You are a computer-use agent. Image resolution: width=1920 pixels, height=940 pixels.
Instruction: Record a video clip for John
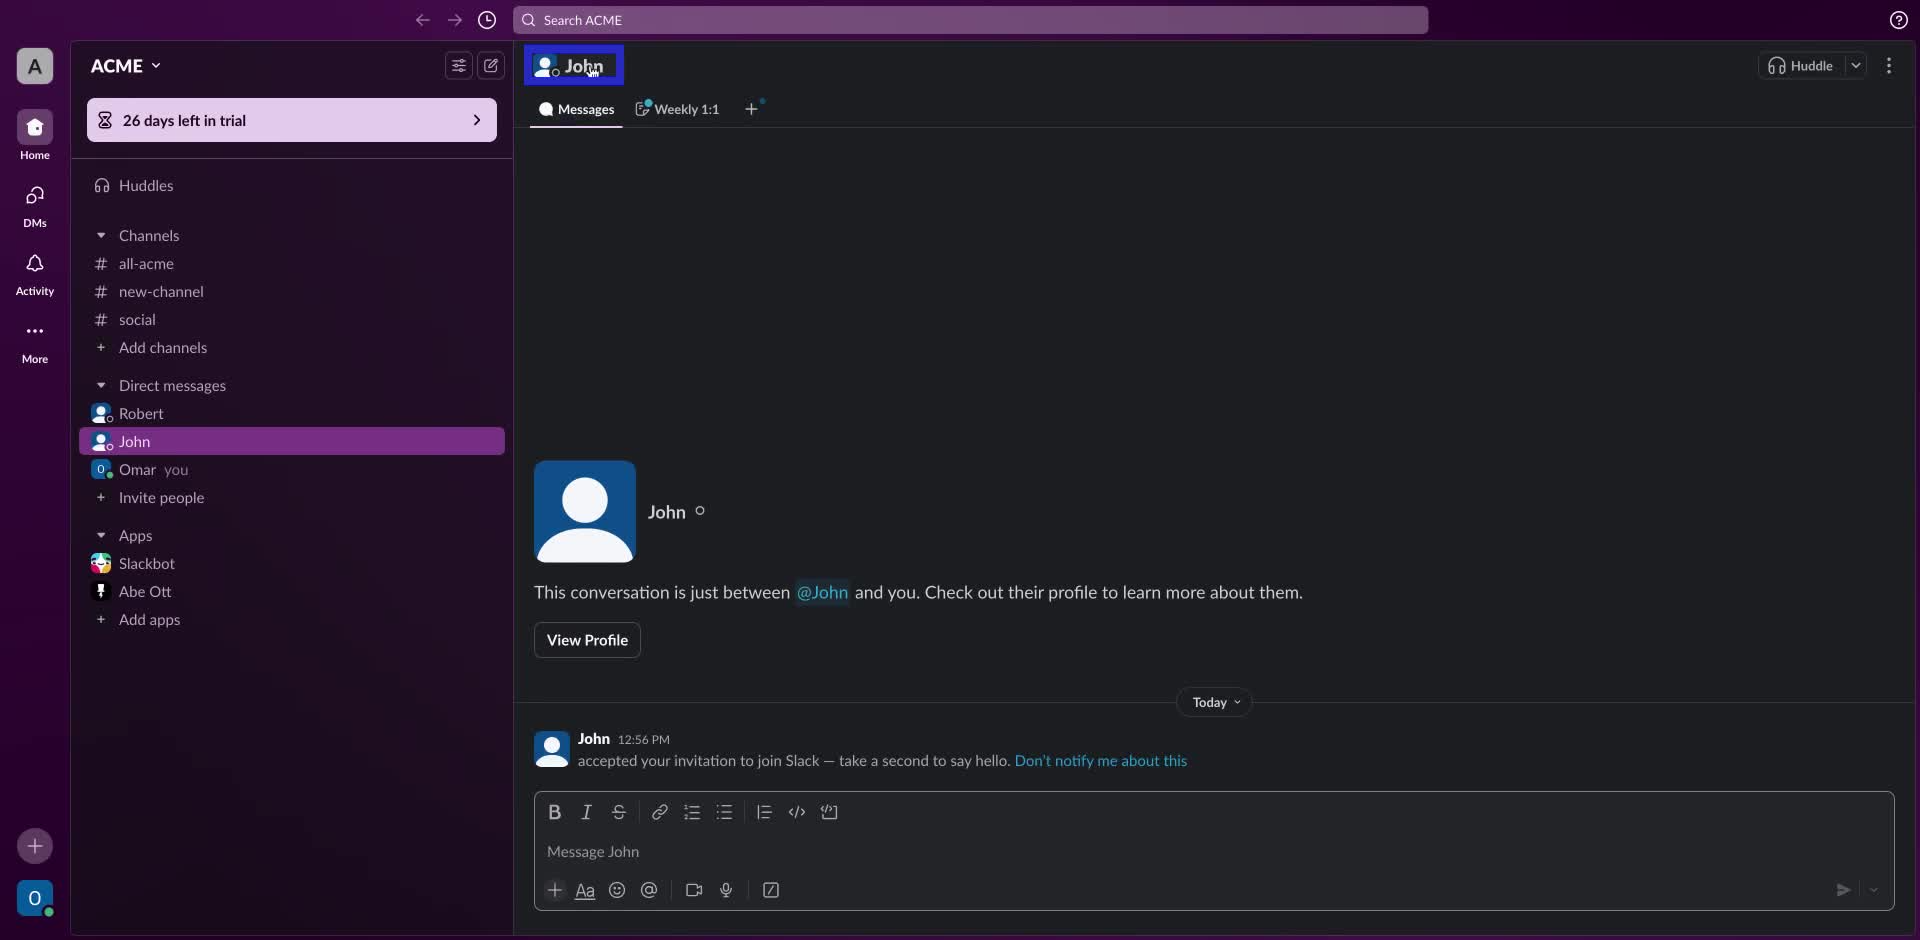click(694, 890)
